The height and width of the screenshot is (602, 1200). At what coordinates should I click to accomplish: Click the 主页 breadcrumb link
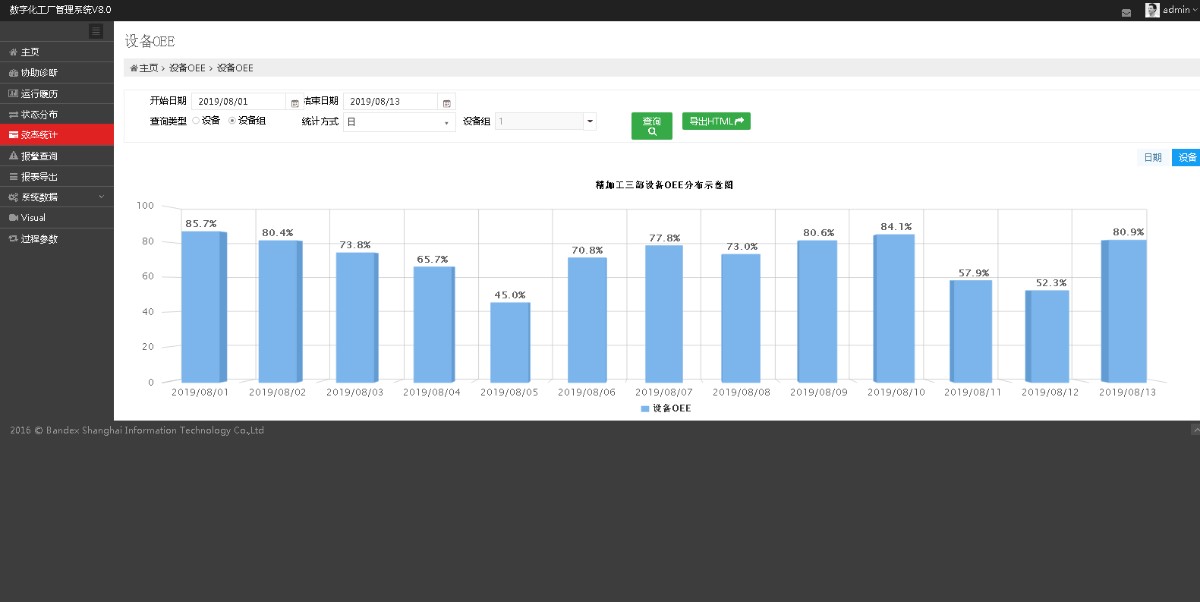coord(149,68)
